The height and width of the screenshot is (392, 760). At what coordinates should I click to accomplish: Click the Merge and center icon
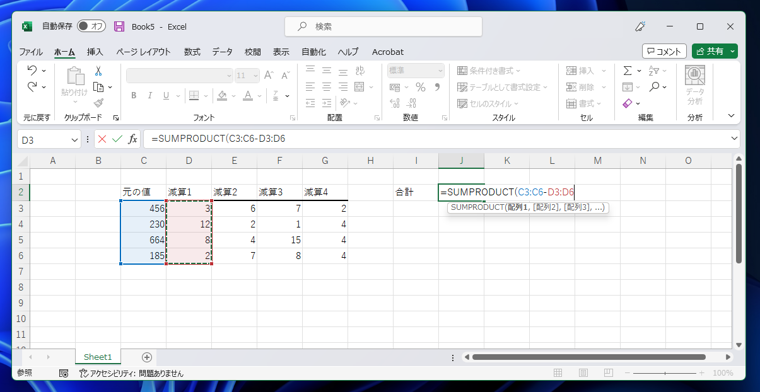click(x=359, y=87)
